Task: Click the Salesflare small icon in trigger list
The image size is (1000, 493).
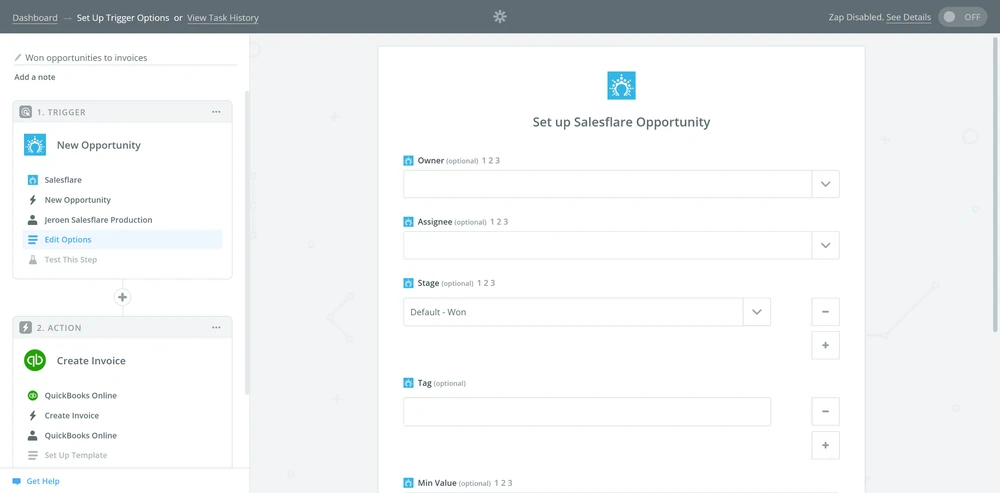Action: tap(33, 180)
